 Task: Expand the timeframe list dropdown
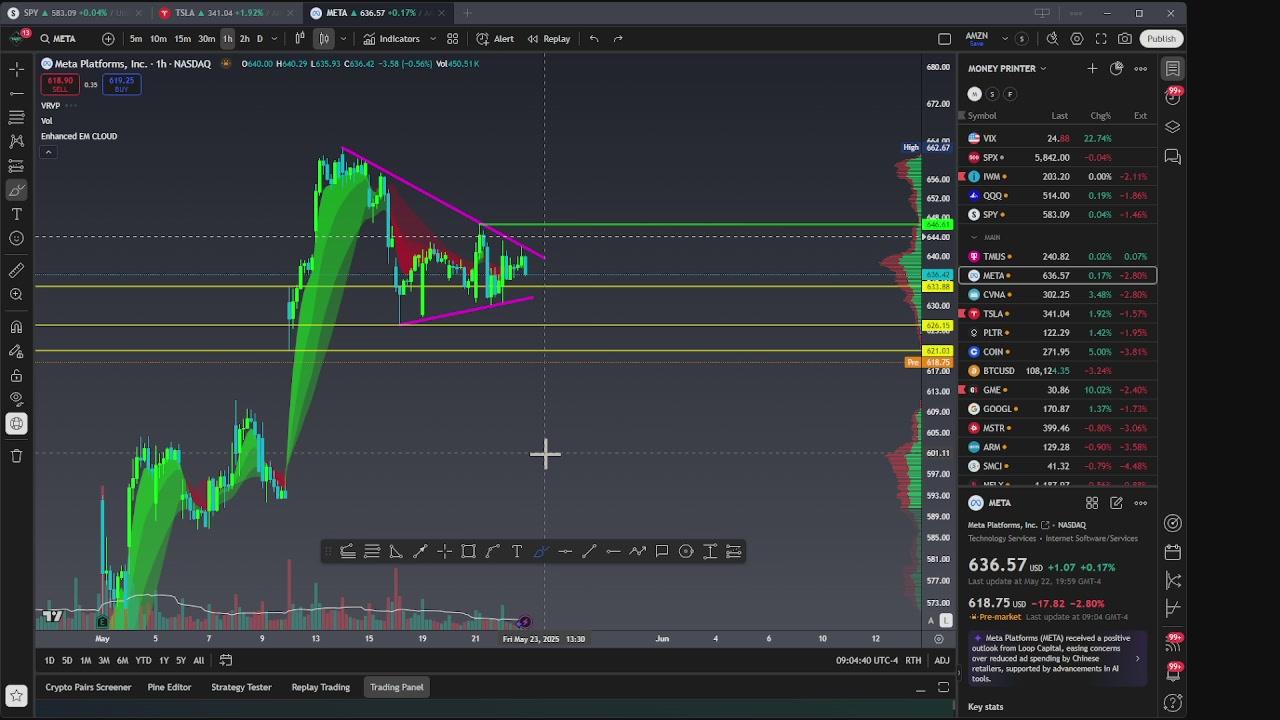[x=276, y=39]
